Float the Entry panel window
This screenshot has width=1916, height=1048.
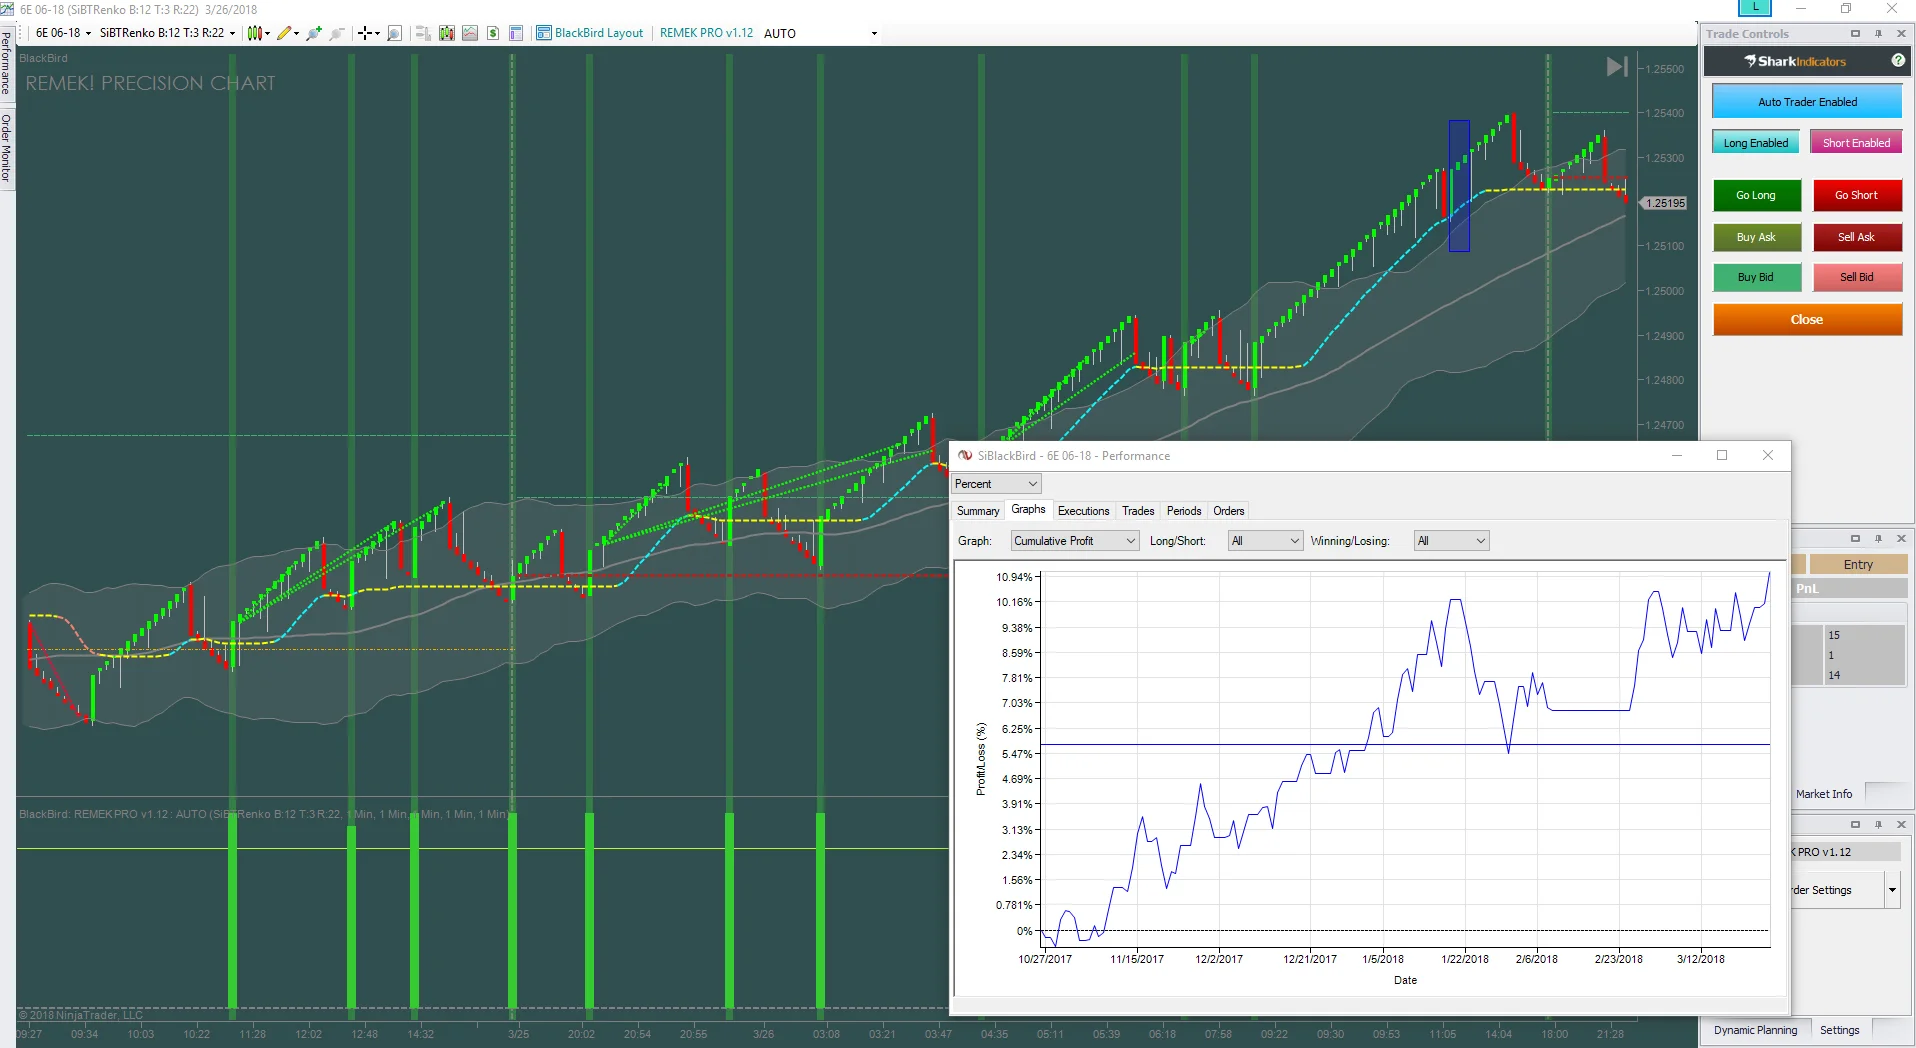1855,538
